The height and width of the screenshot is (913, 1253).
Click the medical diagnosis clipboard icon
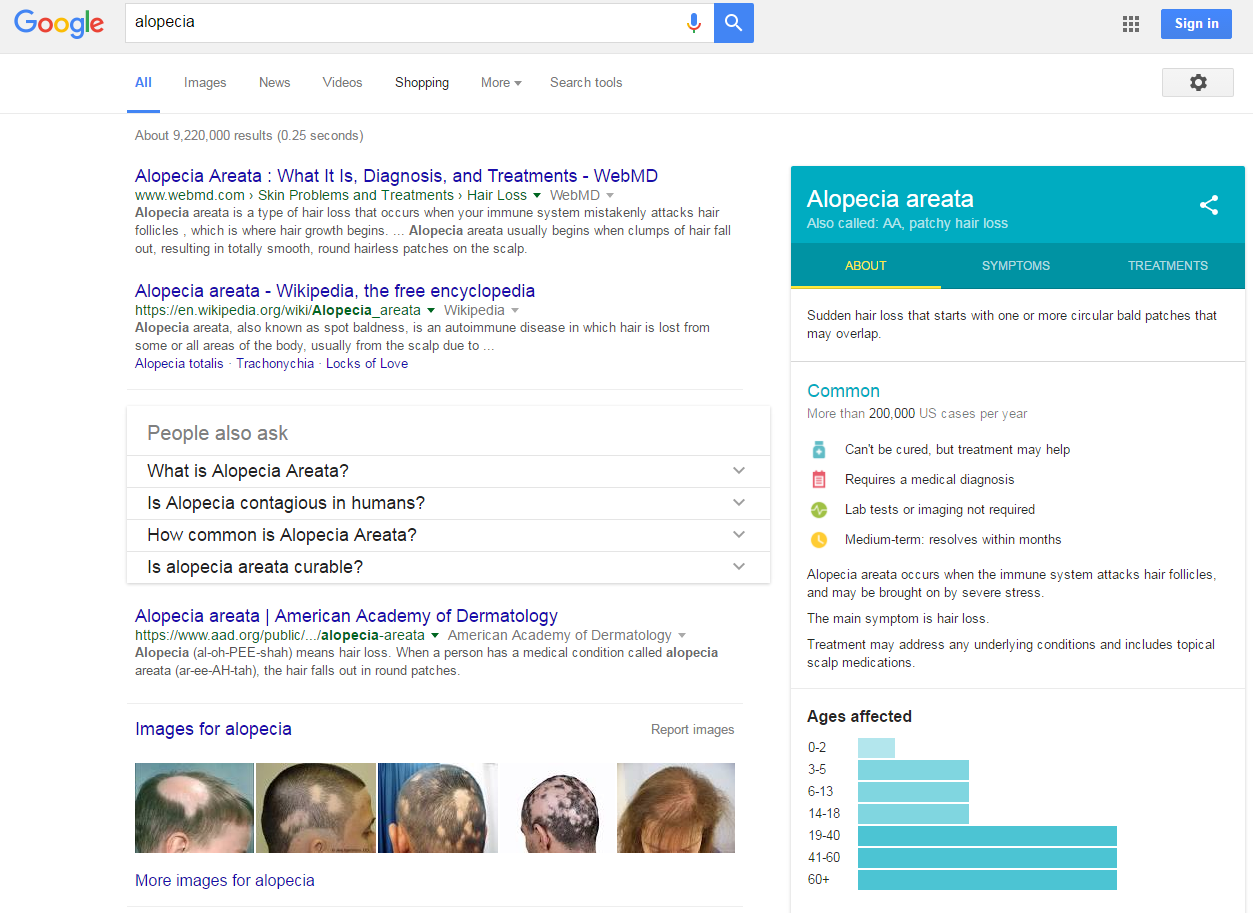pos(819,479)
